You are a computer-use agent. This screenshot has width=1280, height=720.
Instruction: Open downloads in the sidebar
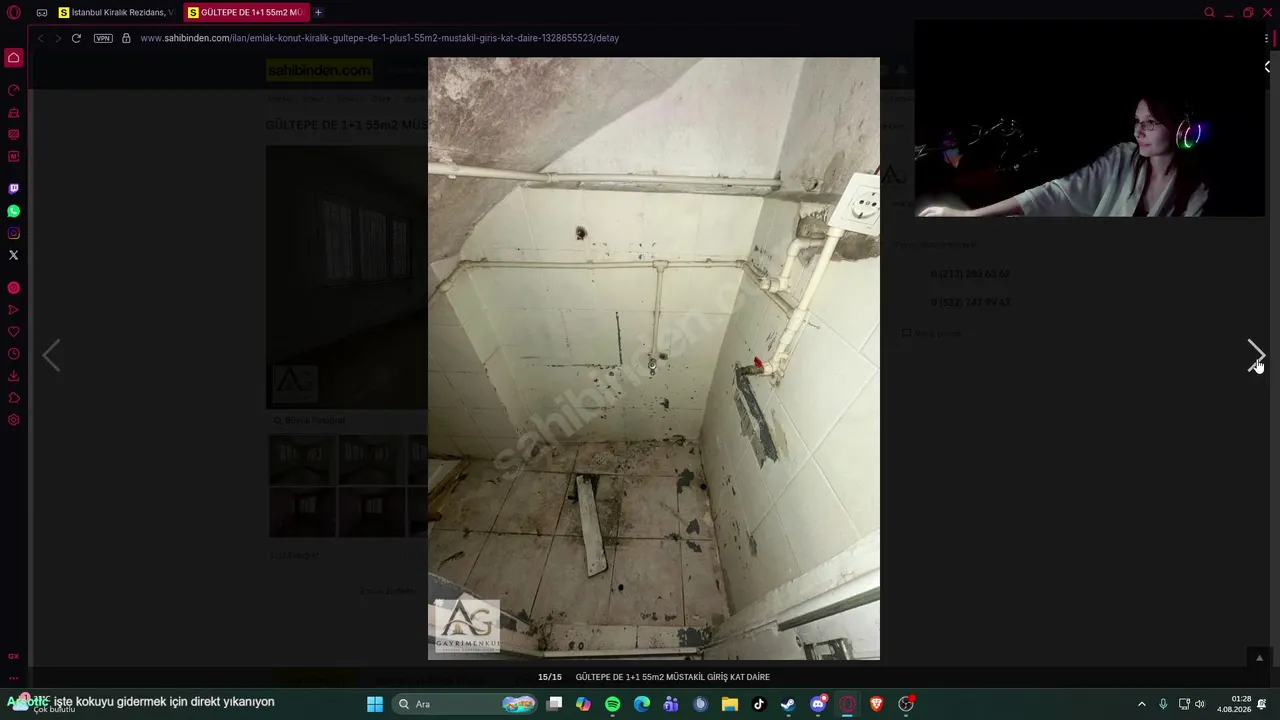coord(14,376)
